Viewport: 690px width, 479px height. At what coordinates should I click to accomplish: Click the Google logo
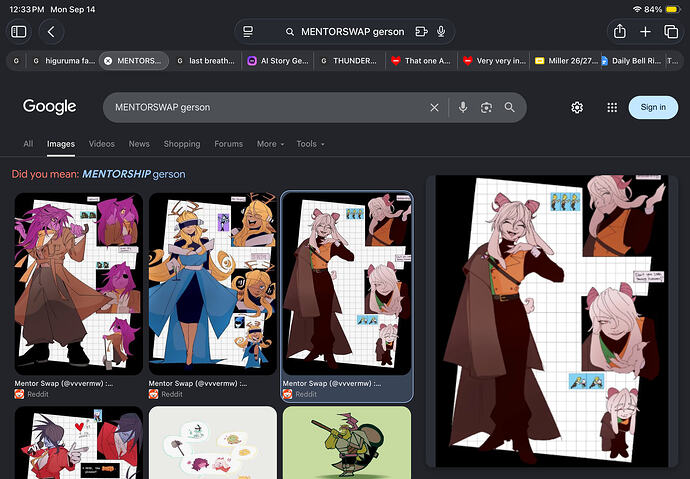point(50,106)
